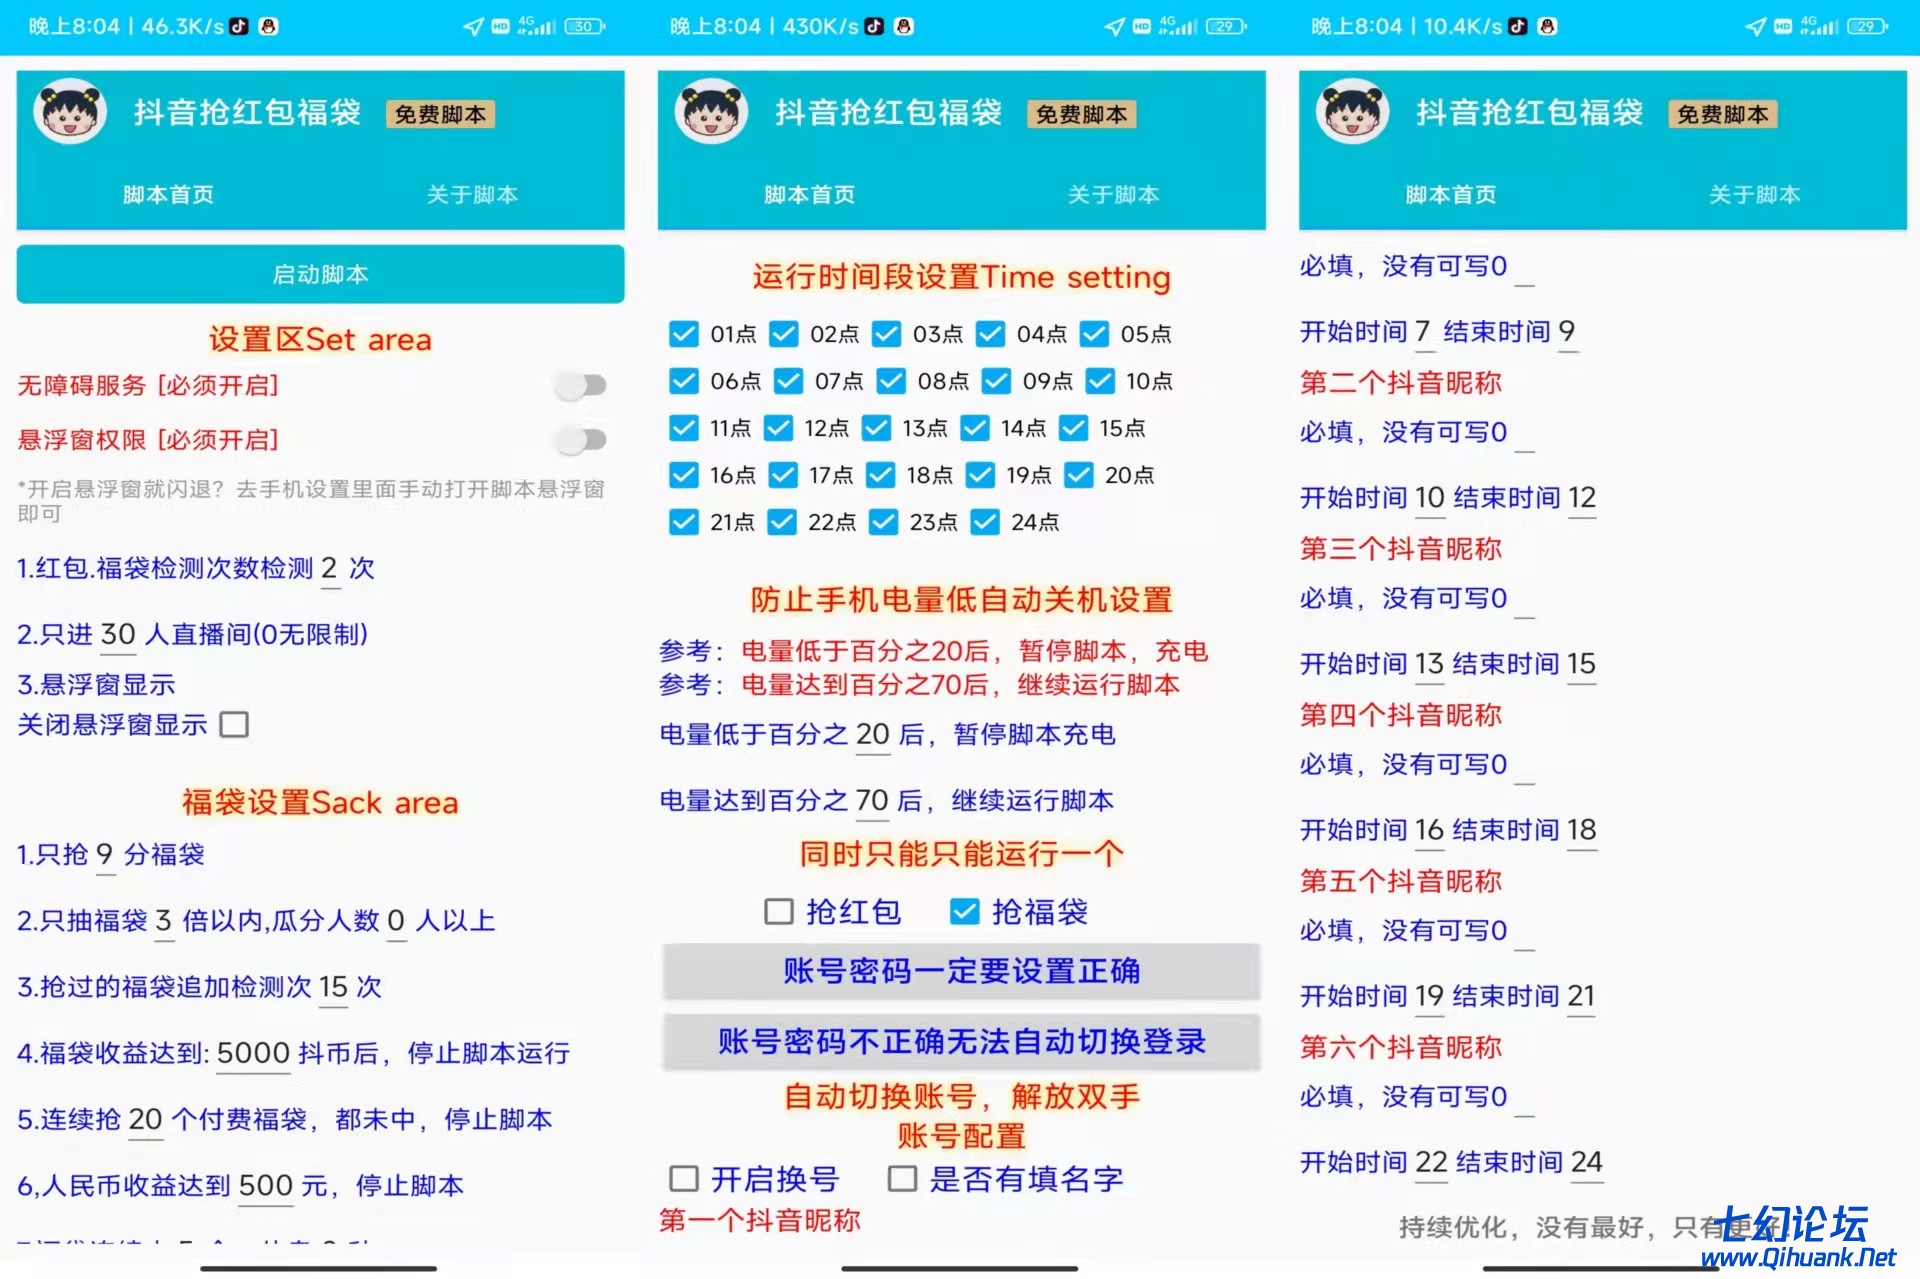The height and width of the screenshot is (1279, 1920).
Task: Edit 只进 30 人直播间 field
Action: click(x=118, y=636)
